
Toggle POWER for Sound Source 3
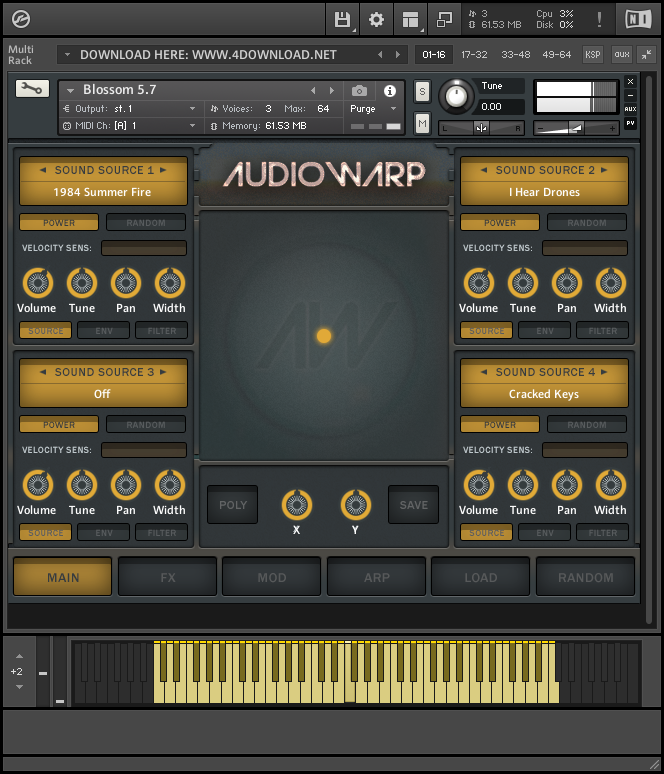click(59, 425)
